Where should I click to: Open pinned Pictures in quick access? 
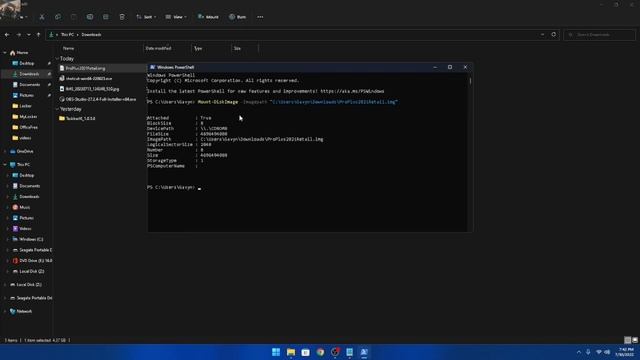click(27, 95)
